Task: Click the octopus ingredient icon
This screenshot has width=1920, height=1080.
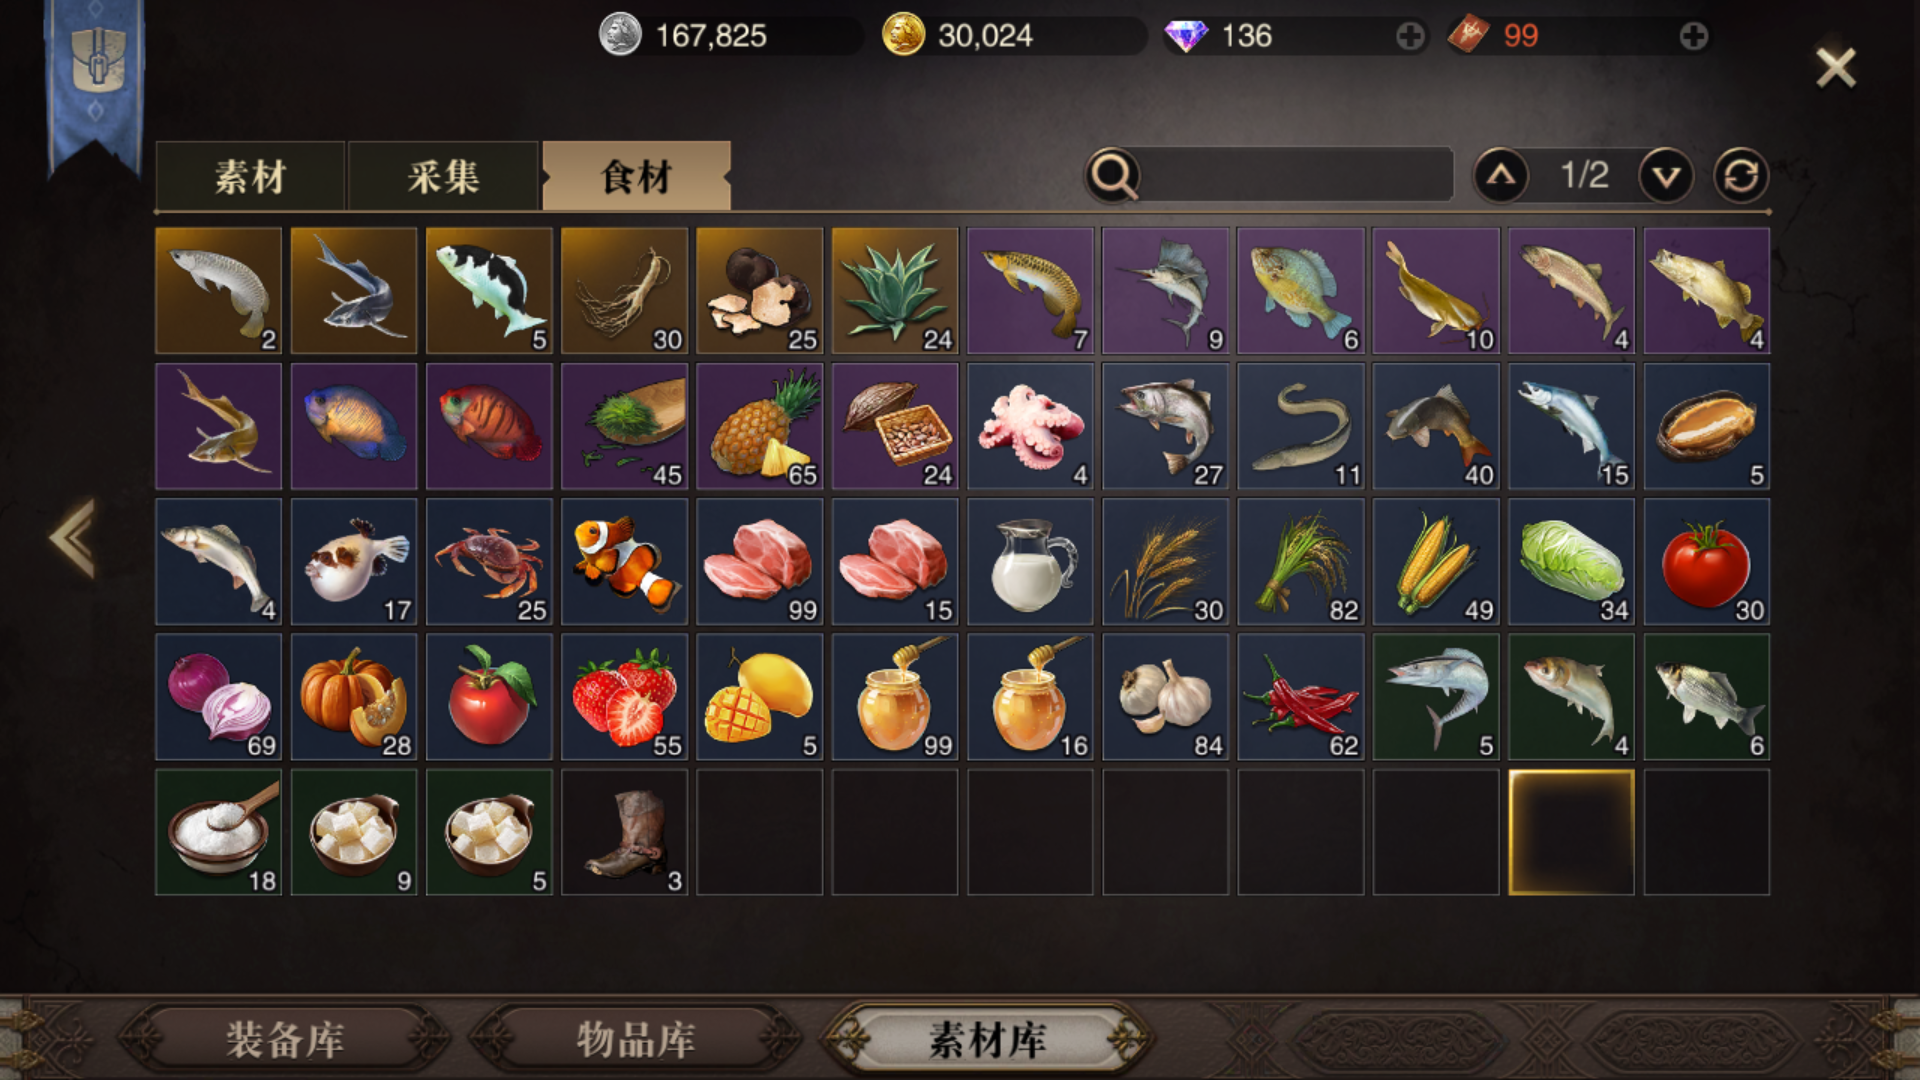Action: click(x=1030, y=426)
